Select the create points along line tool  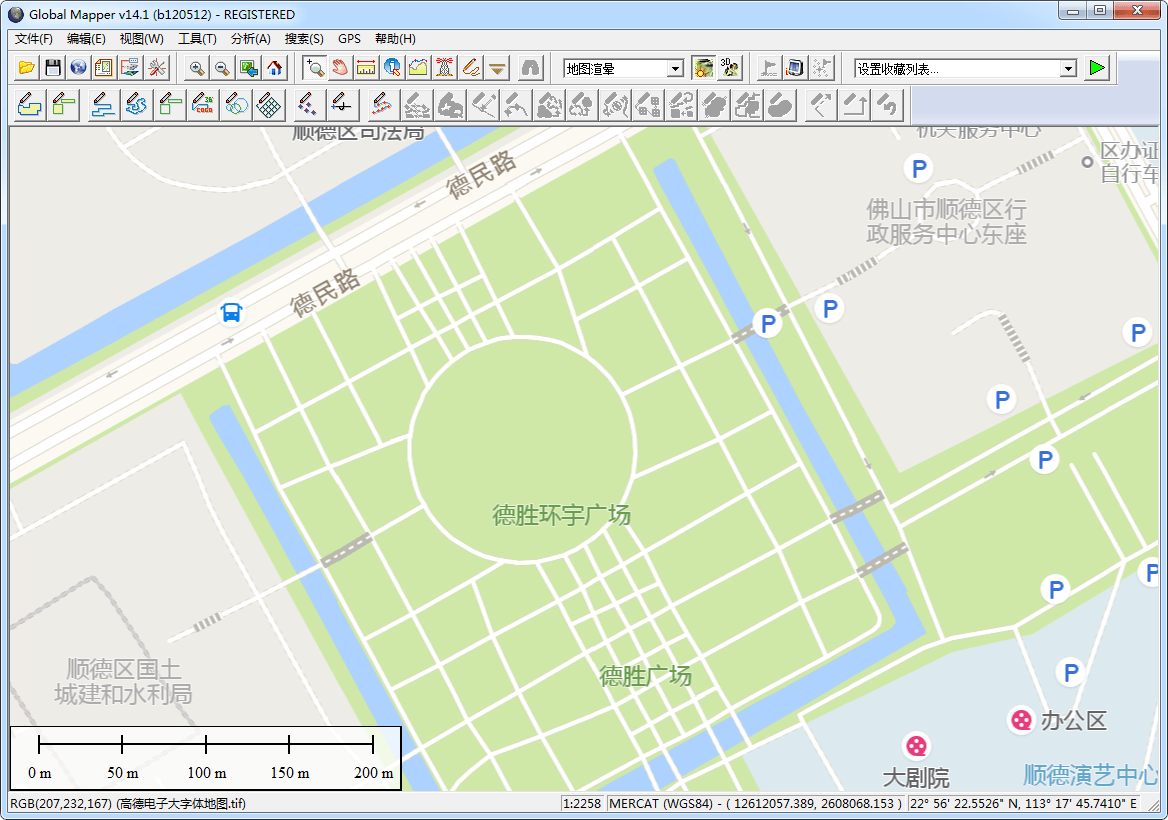381,104
